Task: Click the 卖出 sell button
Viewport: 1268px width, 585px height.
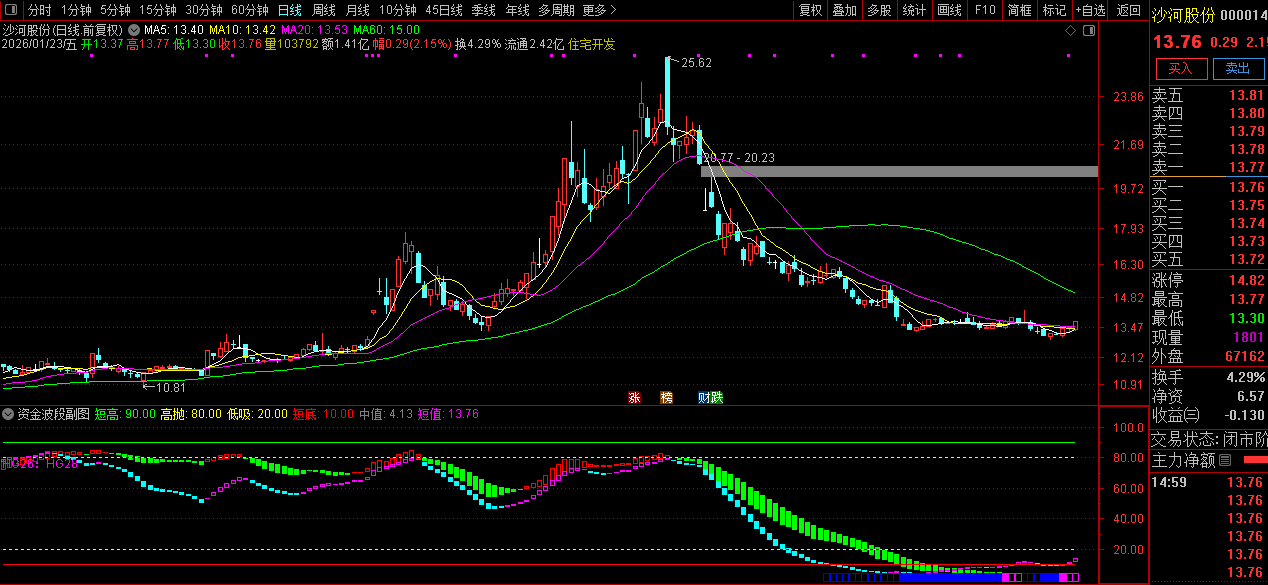Action: (1237, 68)
